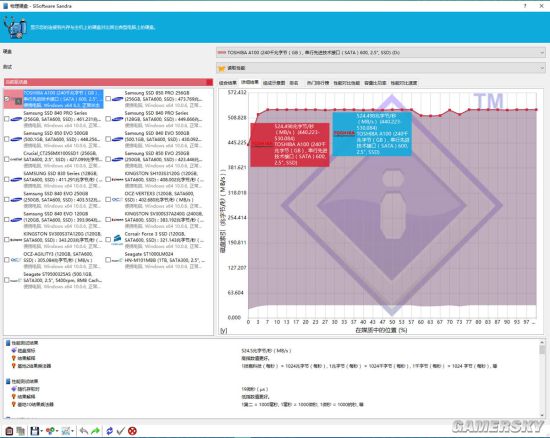550x438 pixels.
Task: Switch to the 综合结果 tab
Action: click(228, 83)
